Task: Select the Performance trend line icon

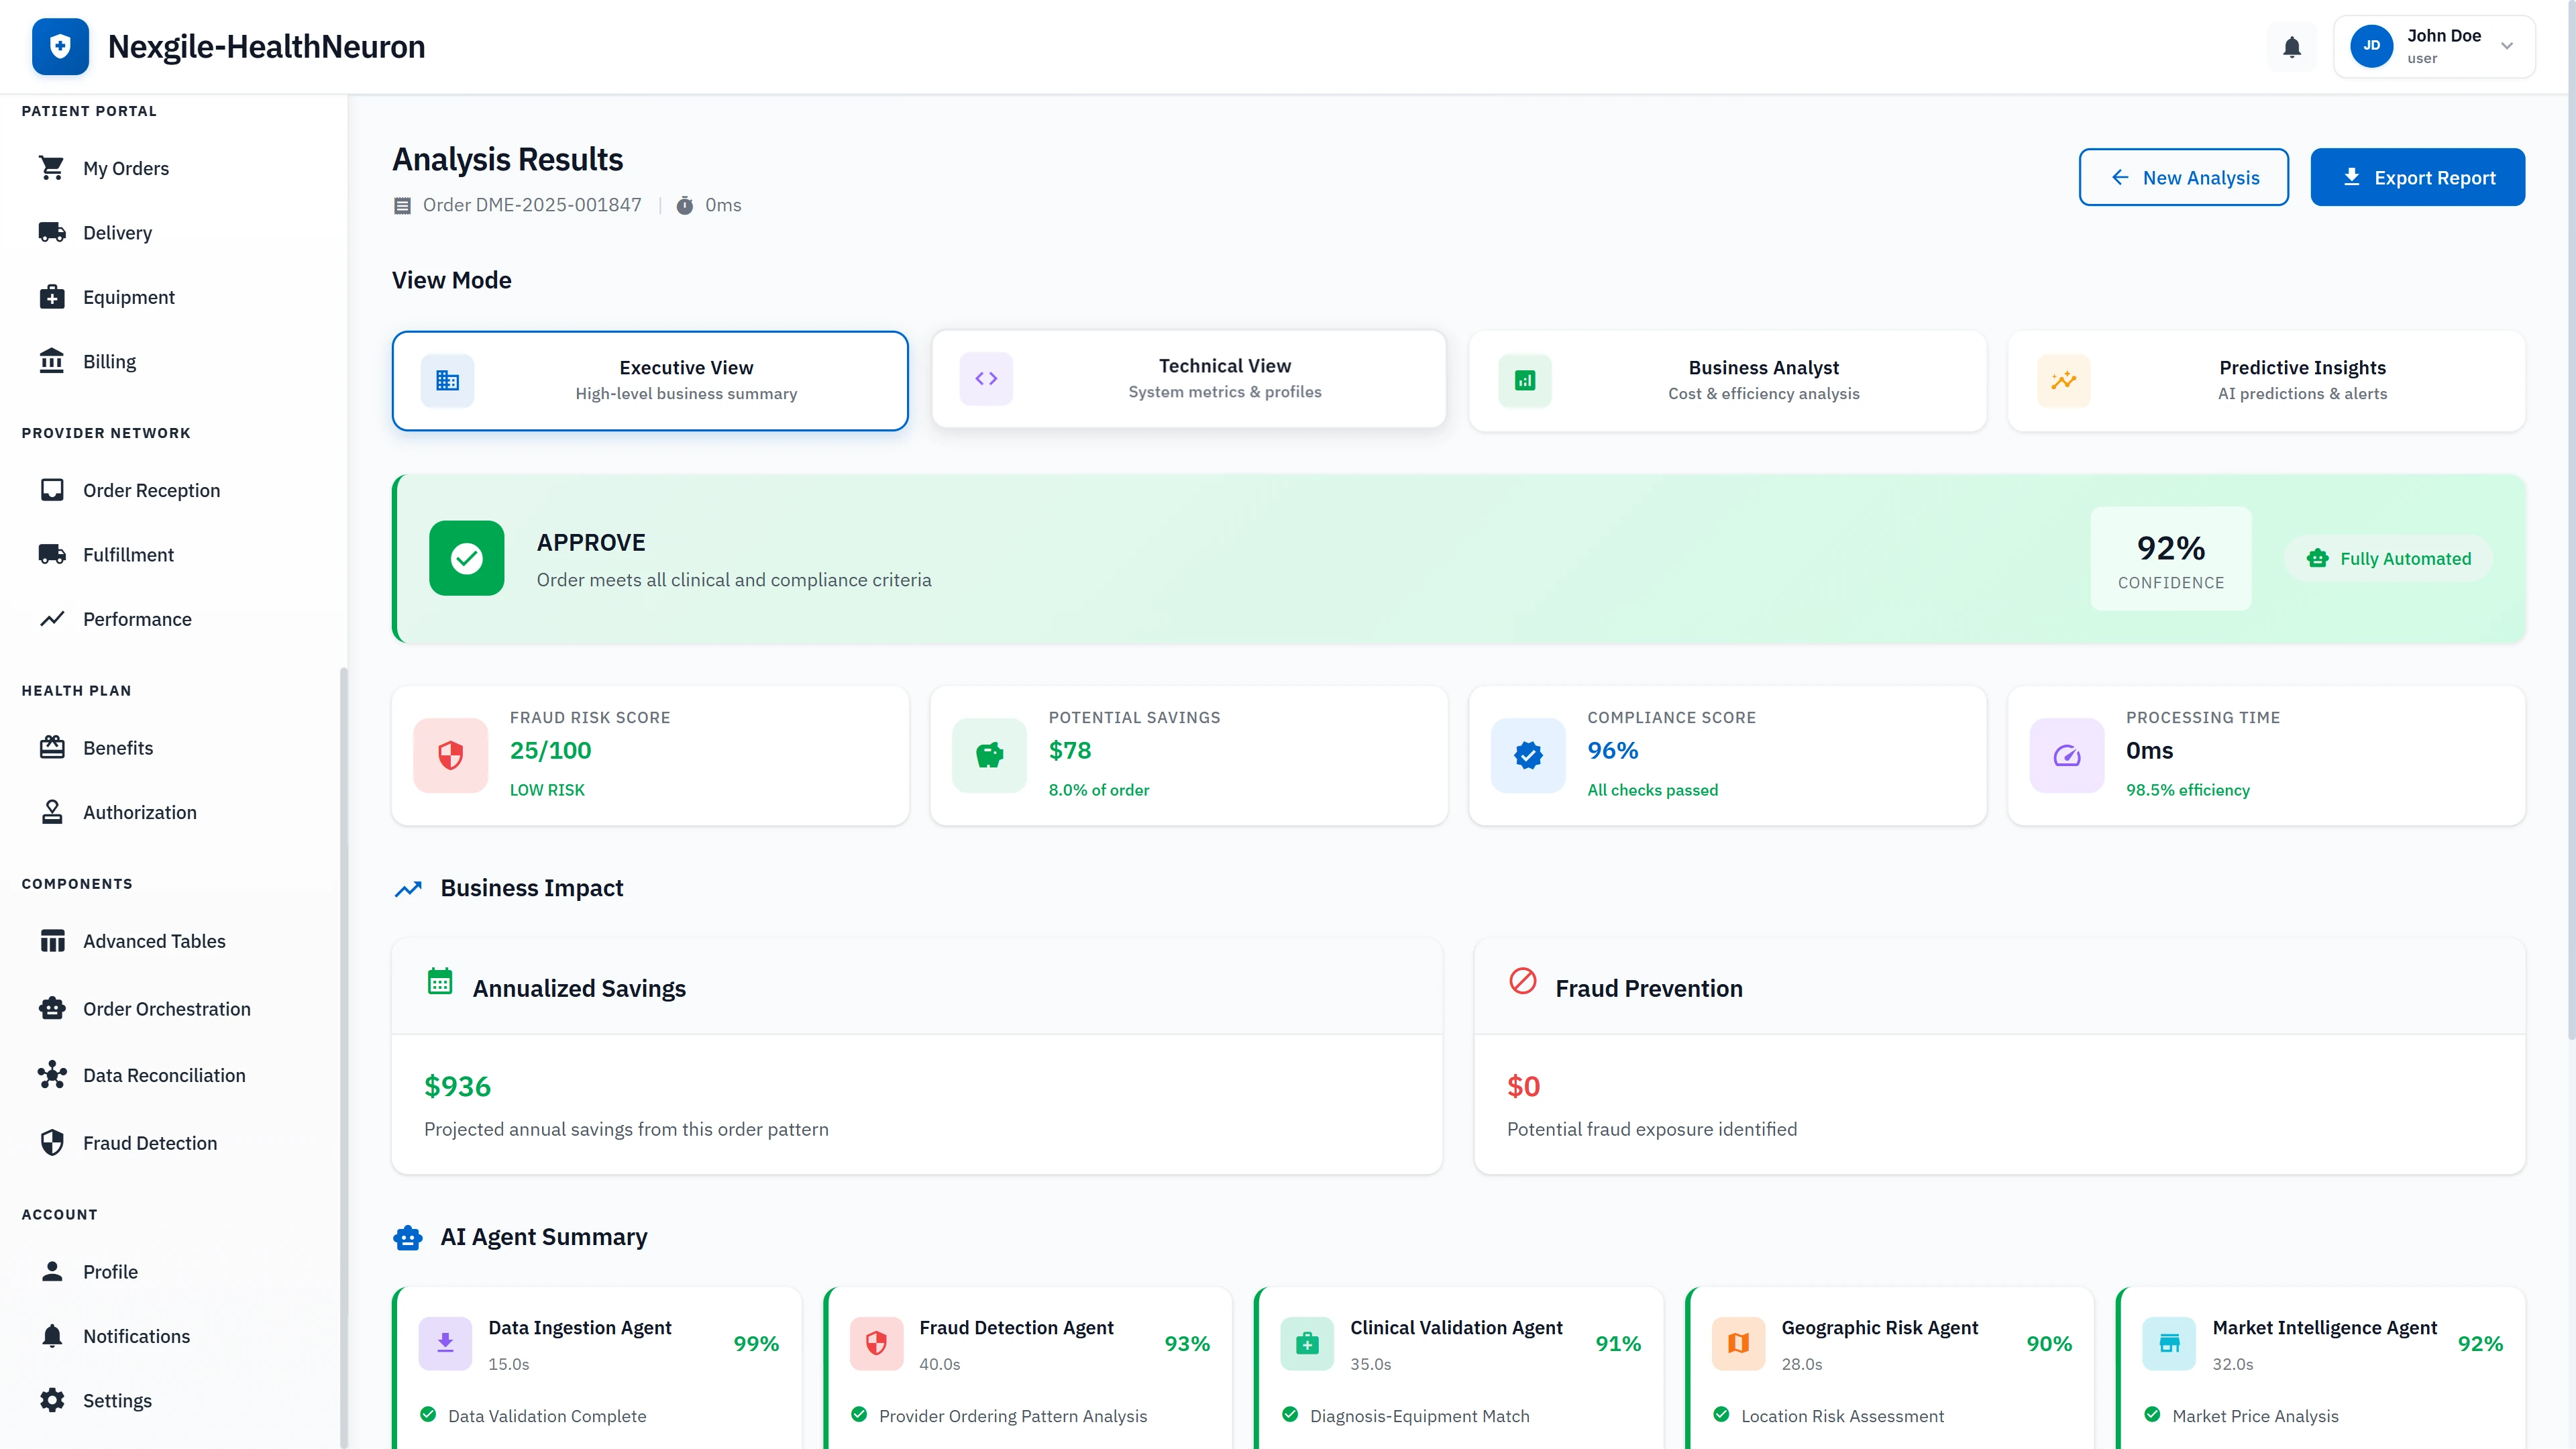Action: [x=53, y=619]
